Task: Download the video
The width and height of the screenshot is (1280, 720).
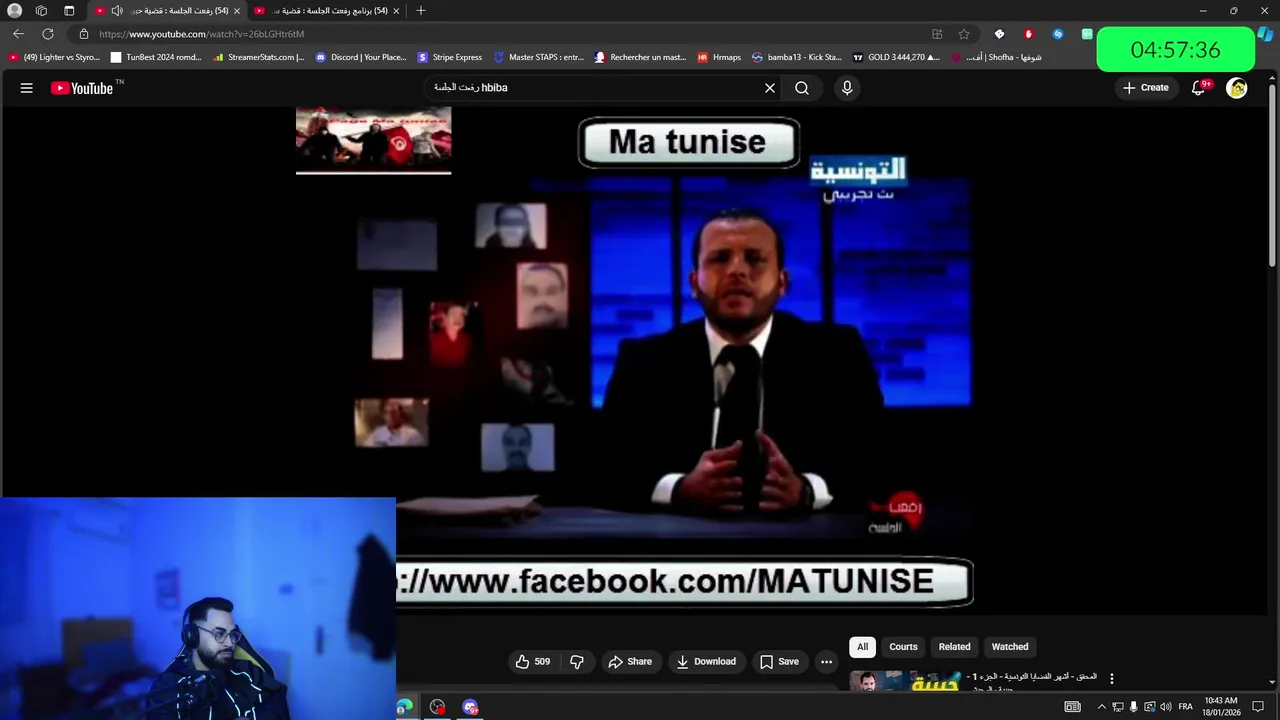Action: [706, 662]
